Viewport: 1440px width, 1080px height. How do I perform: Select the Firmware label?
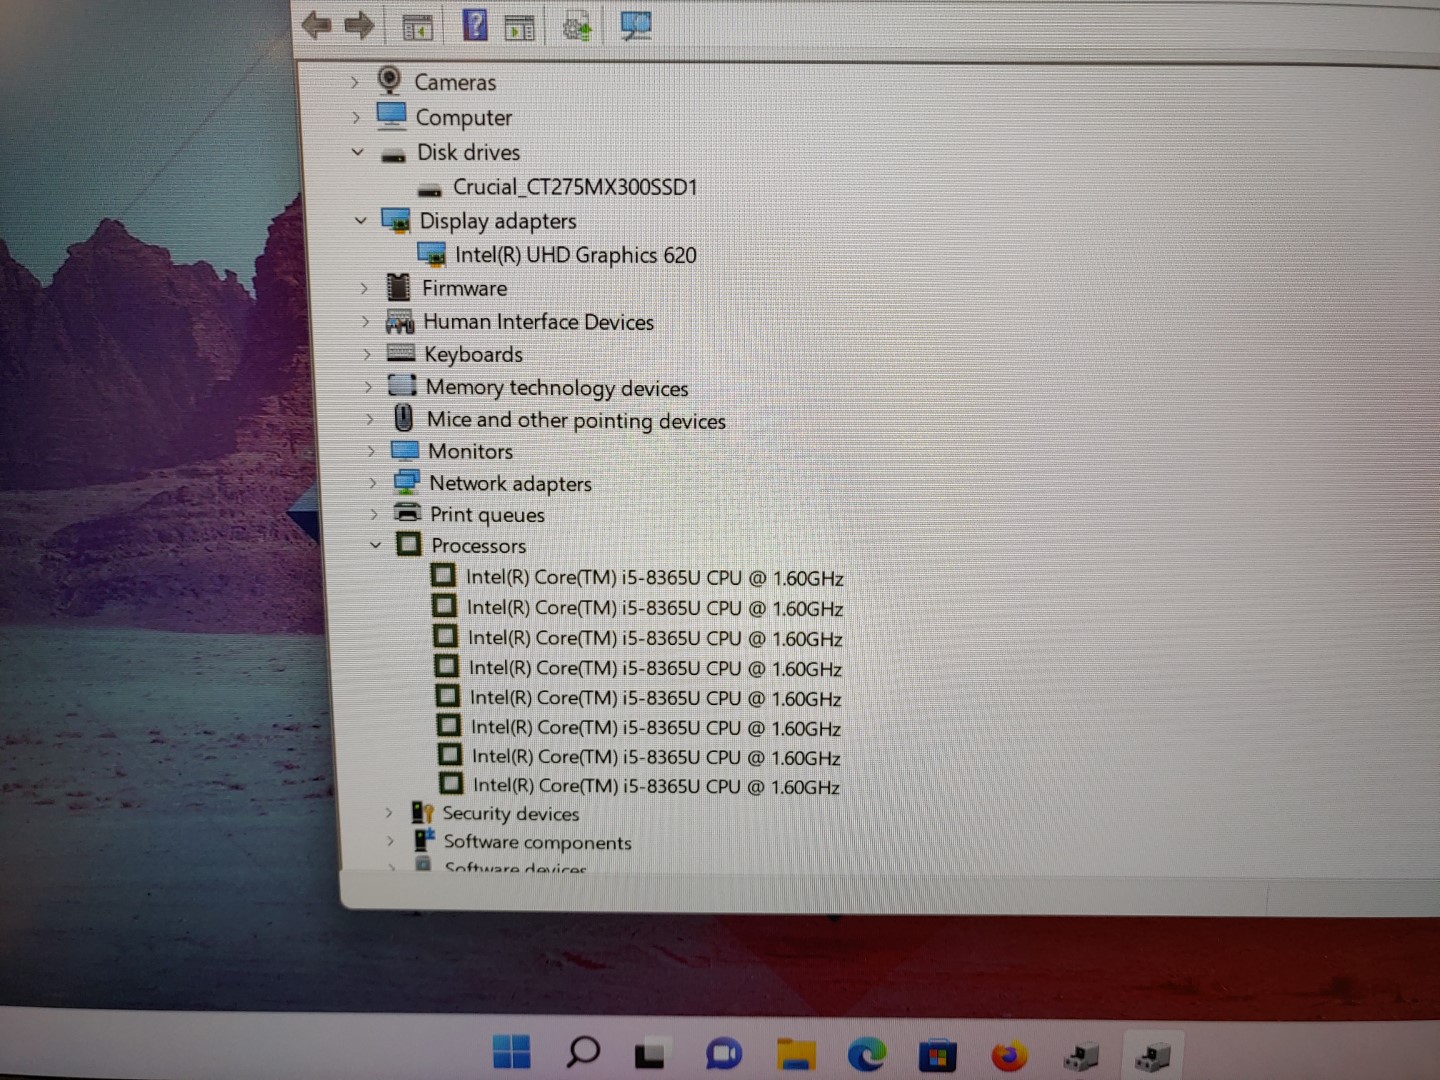[x=465, y=288]
